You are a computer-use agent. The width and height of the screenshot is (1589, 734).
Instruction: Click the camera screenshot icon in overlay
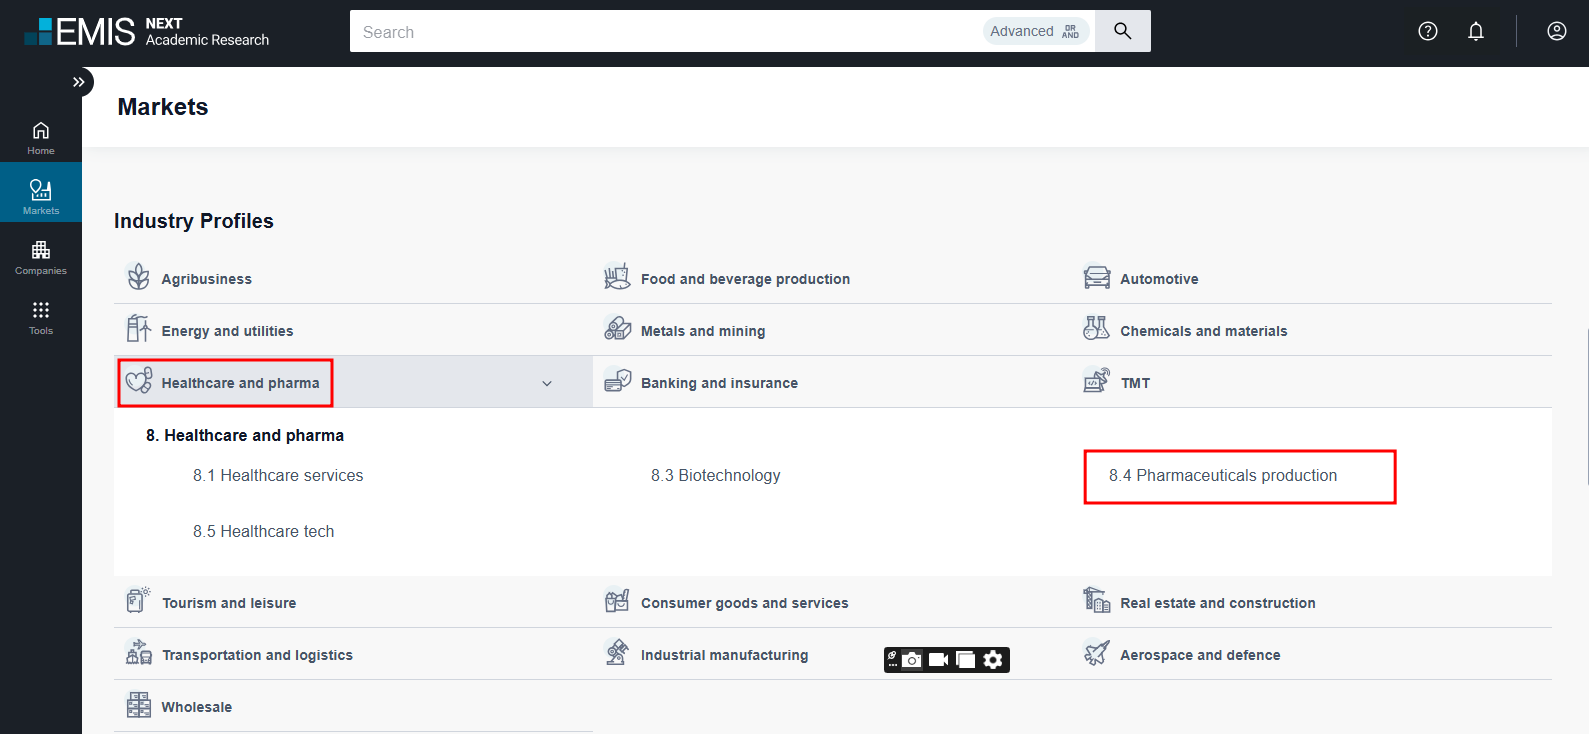pyautogui.click(x=912, y=660)
